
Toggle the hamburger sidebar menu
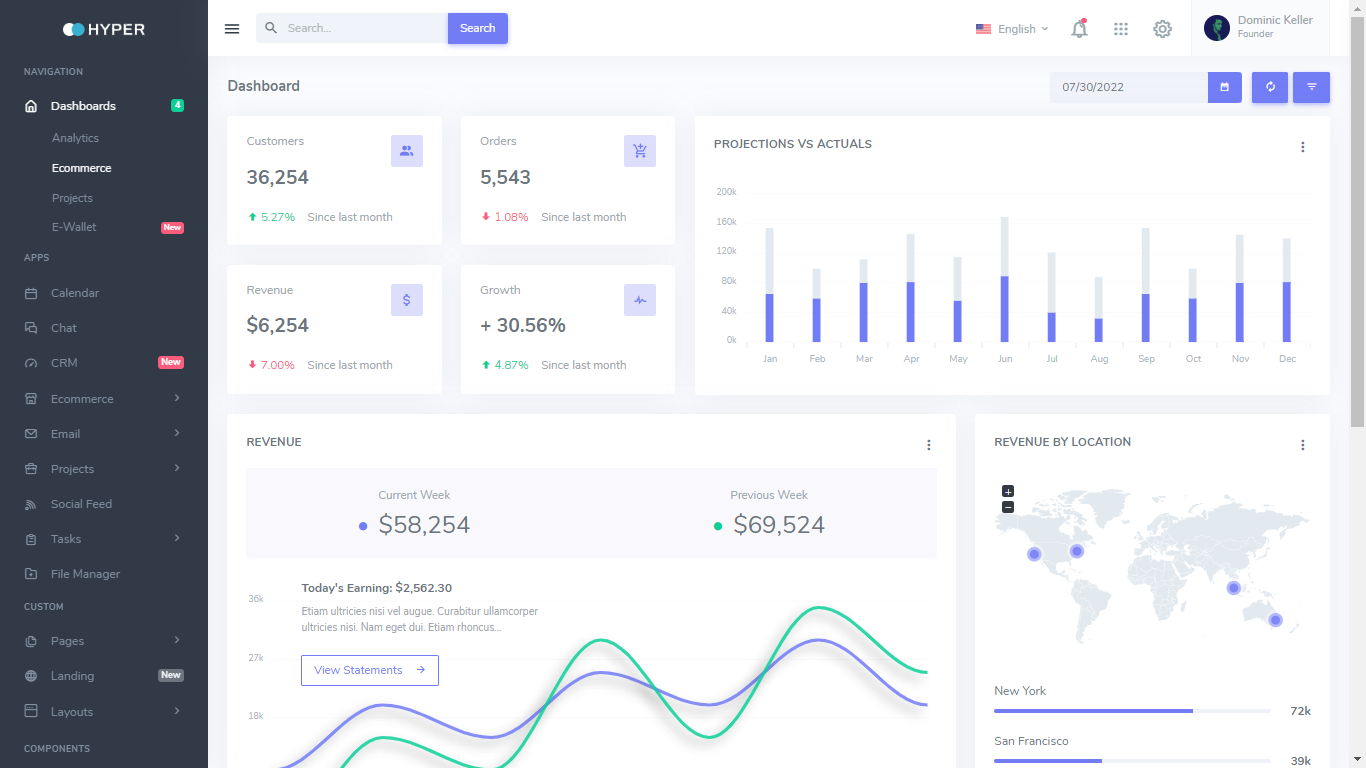232,29
